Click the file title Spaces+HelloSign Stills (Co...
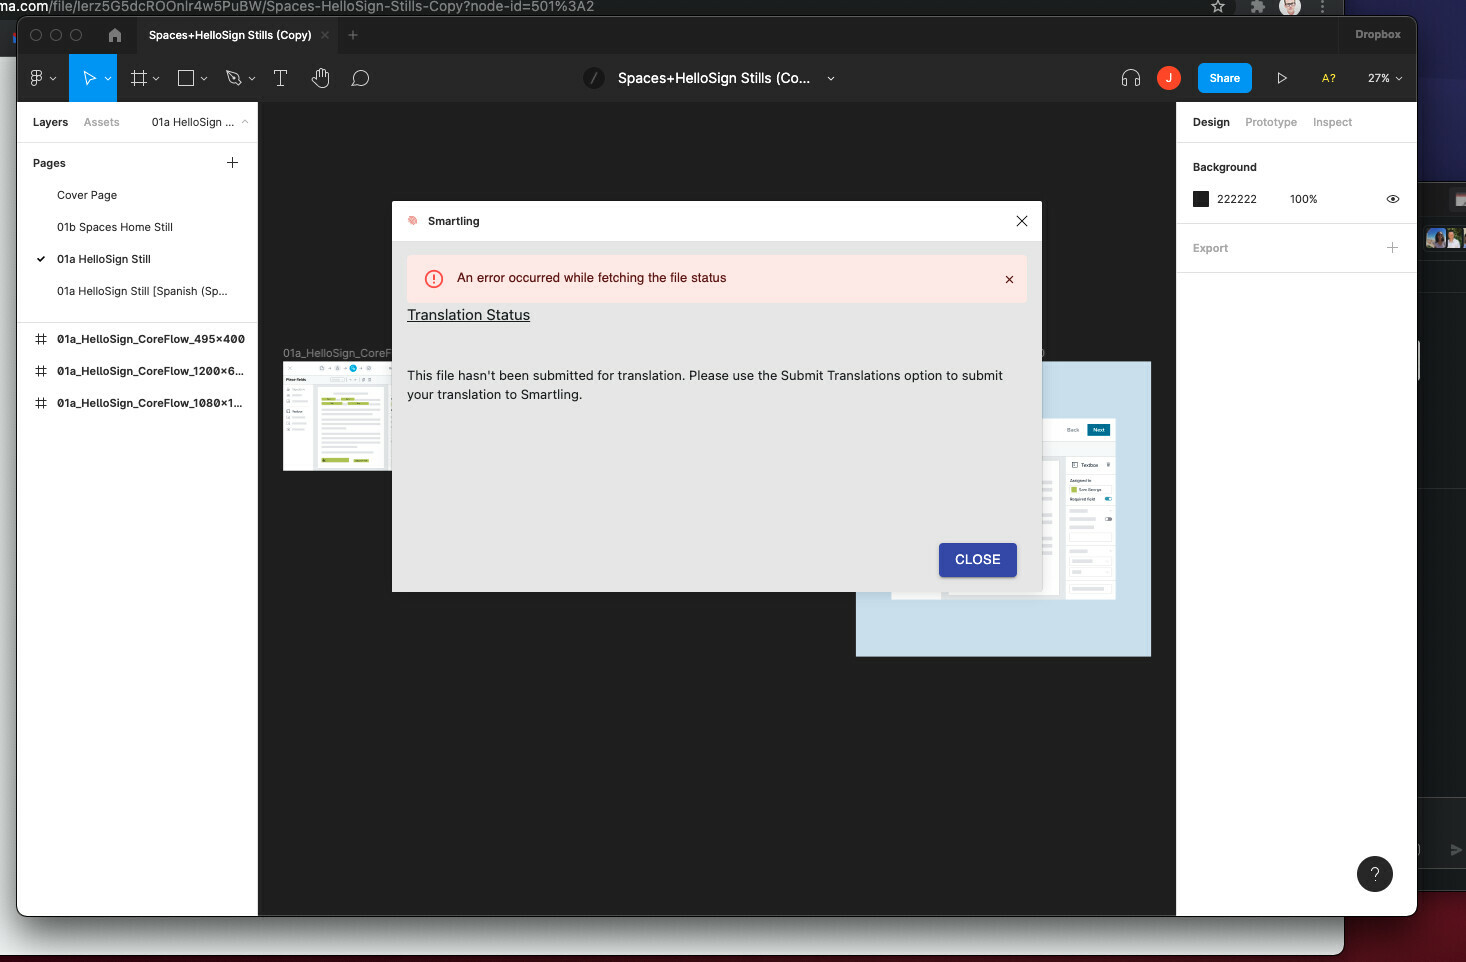Image resolution: width=1466 pixels, height=962 pixels. pos(714,78)
